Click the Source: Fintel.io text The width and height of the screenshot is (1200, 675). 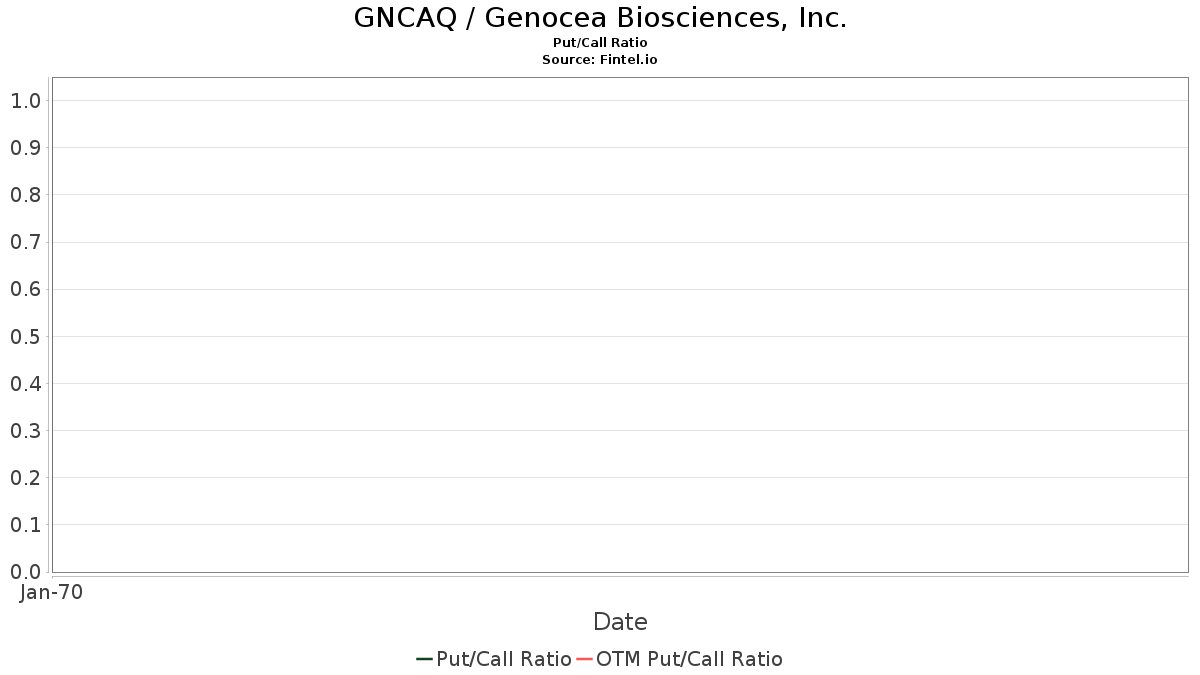coord(600,60)
